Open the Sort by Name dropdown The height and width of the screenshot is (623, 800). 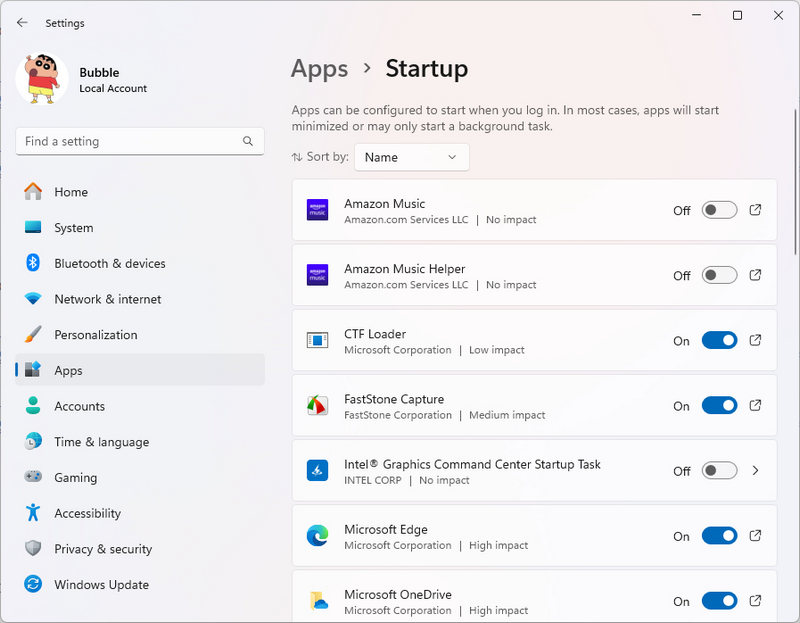[411, 157]
